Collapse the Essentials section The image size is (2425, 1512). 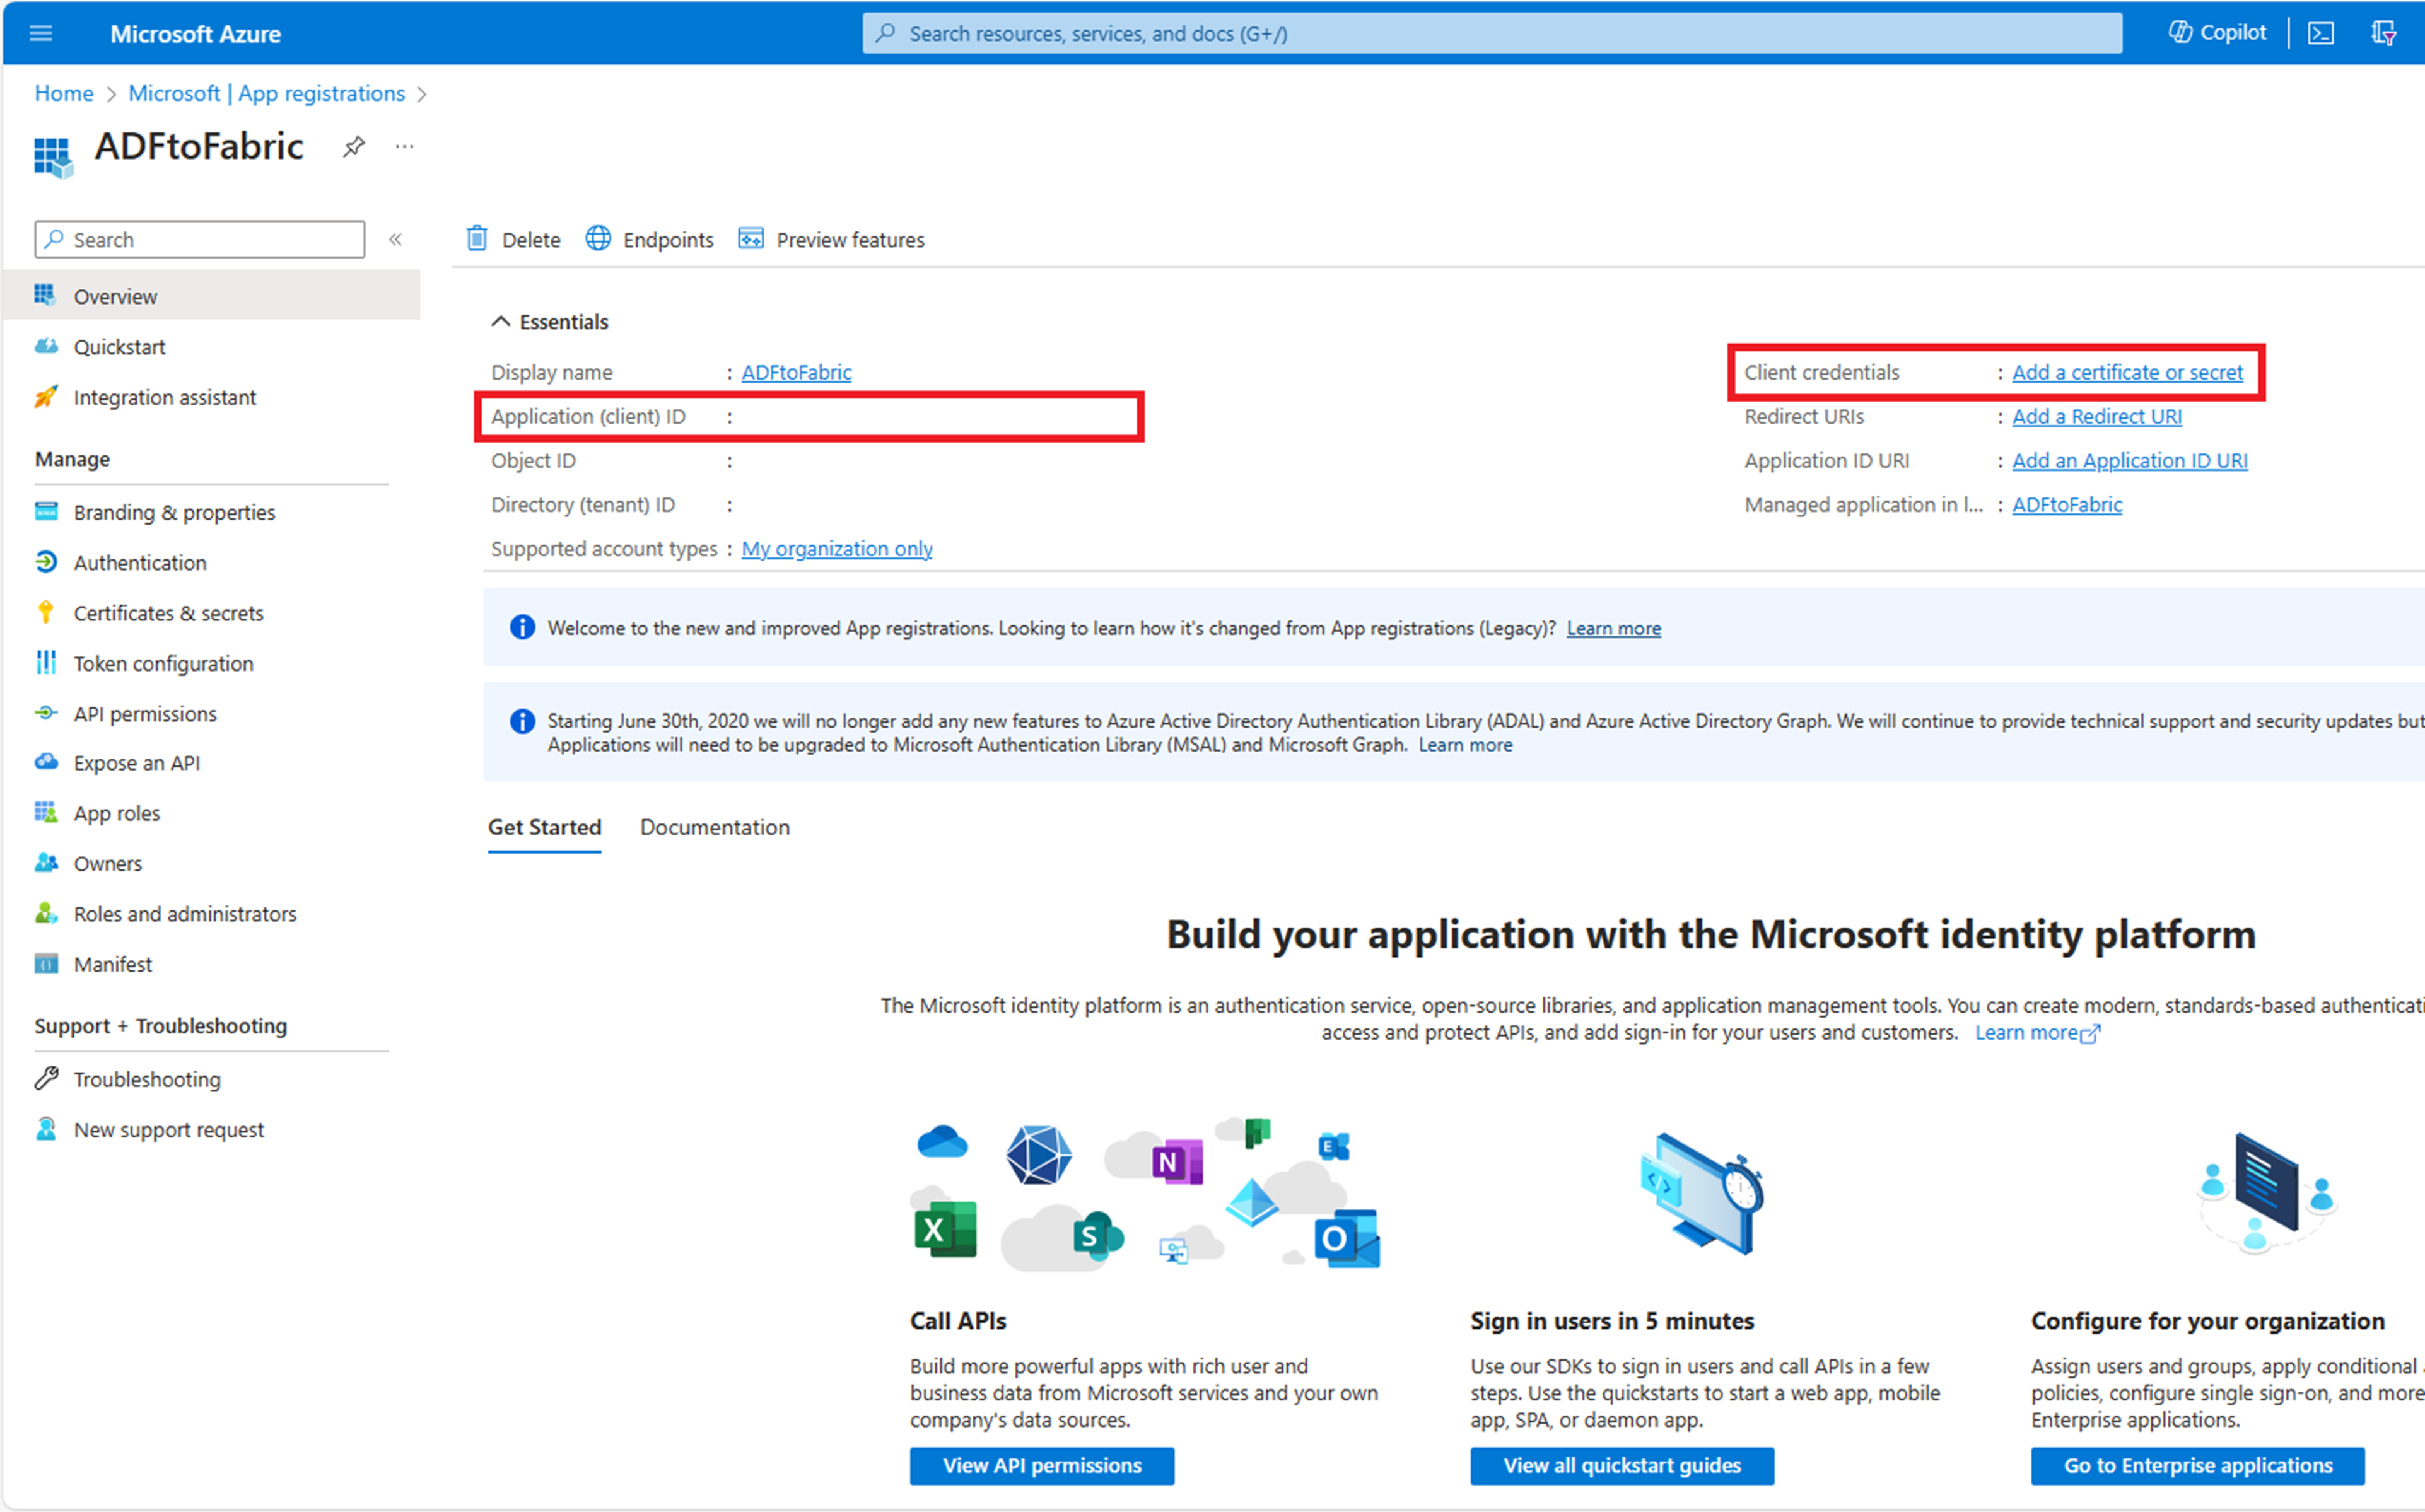[500, 322]
